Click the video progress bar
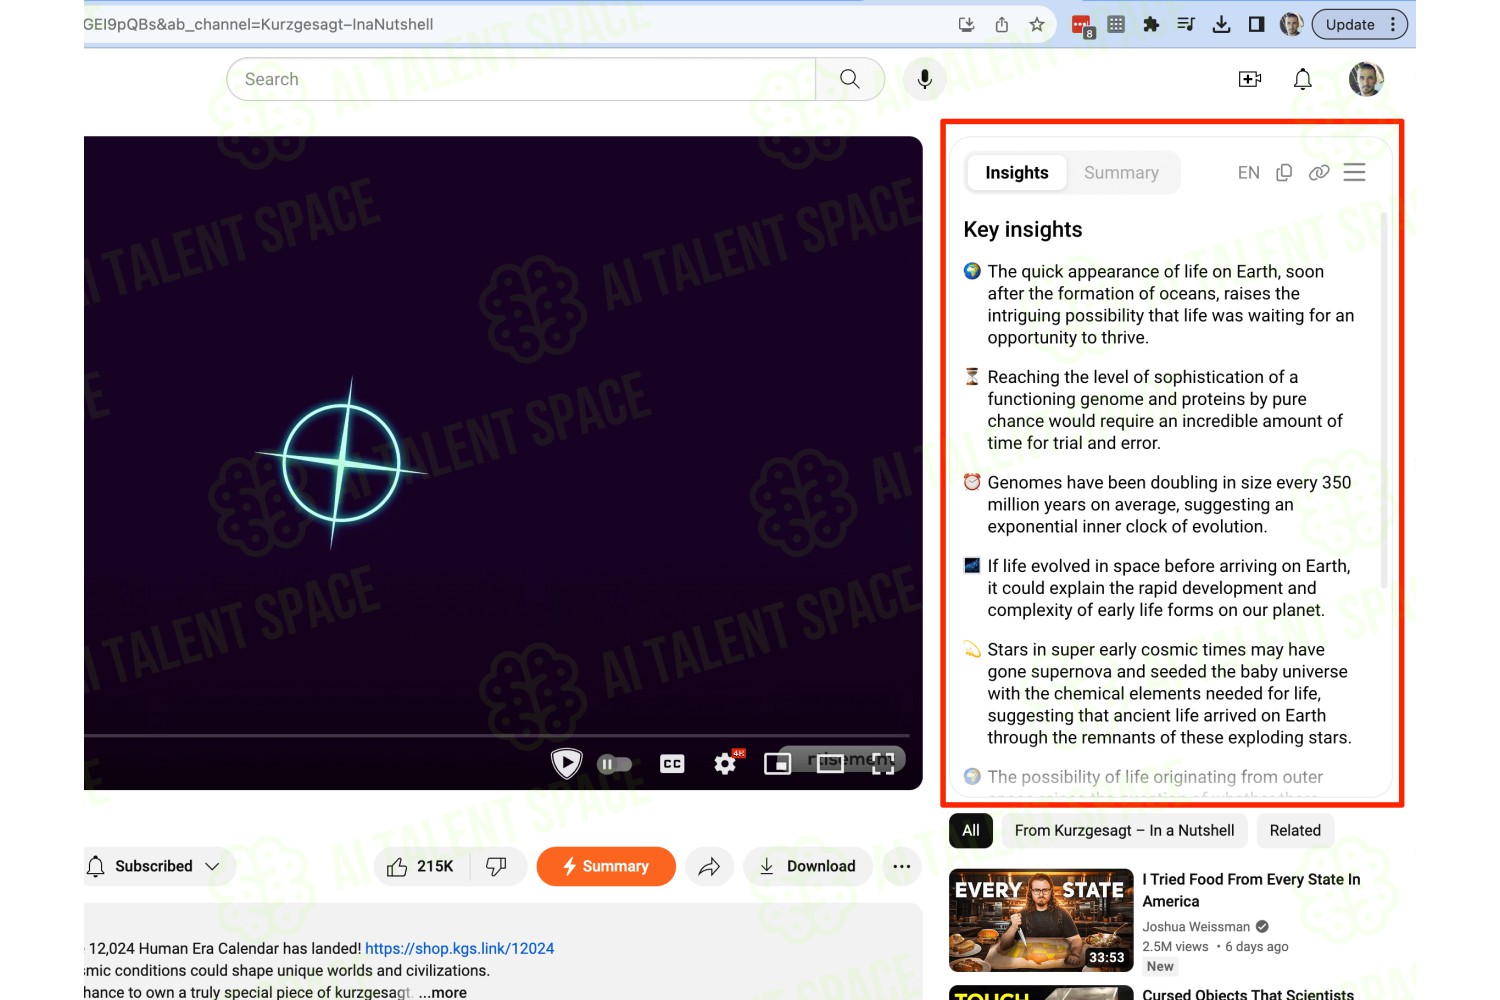The image size is (1500, 1000). point(497,736)
